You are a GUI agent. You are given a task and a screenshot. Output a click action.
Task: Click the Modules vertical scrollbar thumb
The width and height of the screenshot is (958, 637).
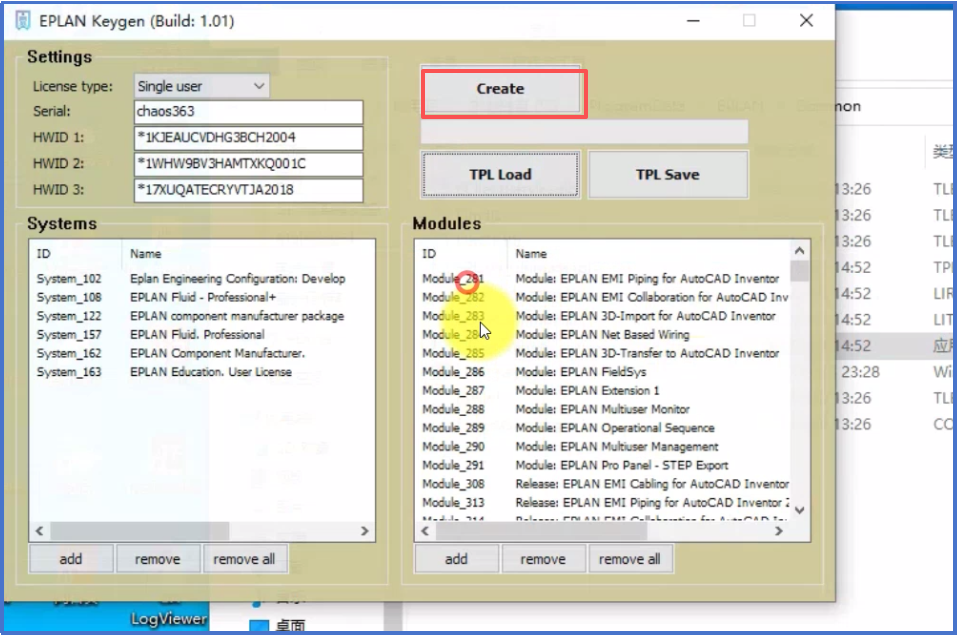pos(800,271)
